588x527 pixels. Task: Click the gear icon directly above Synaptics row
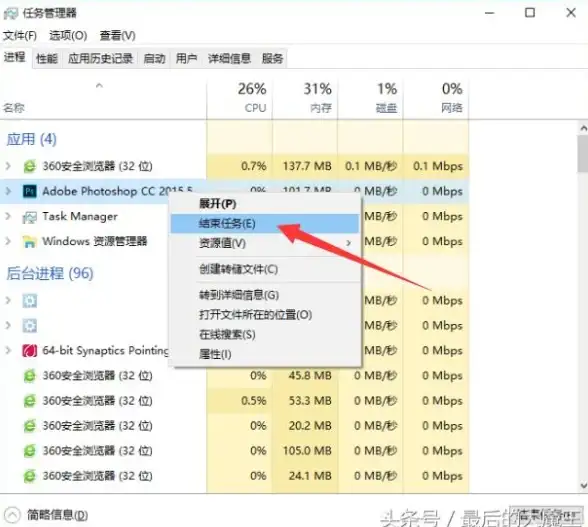[30, 326]
